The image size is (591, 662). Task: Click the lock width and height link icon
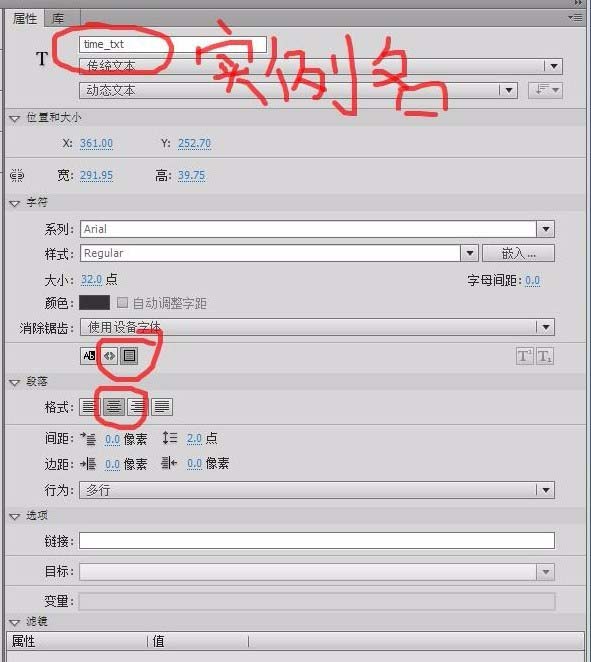coord(17,175)
